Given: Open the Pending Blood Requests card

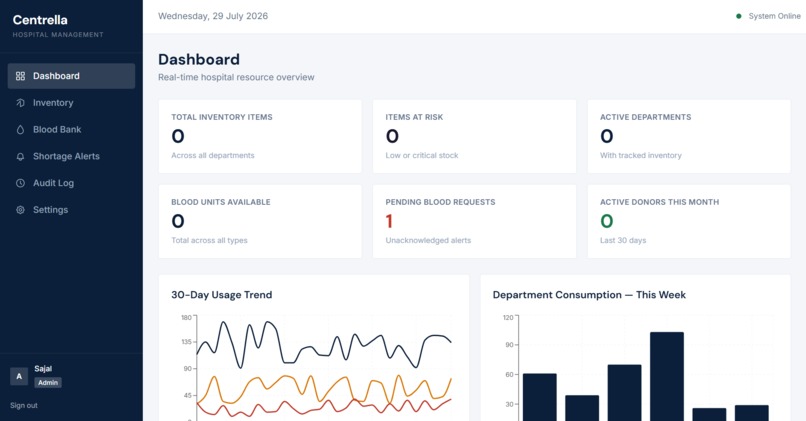Looking at the screenshot, I should click(474, 222).
